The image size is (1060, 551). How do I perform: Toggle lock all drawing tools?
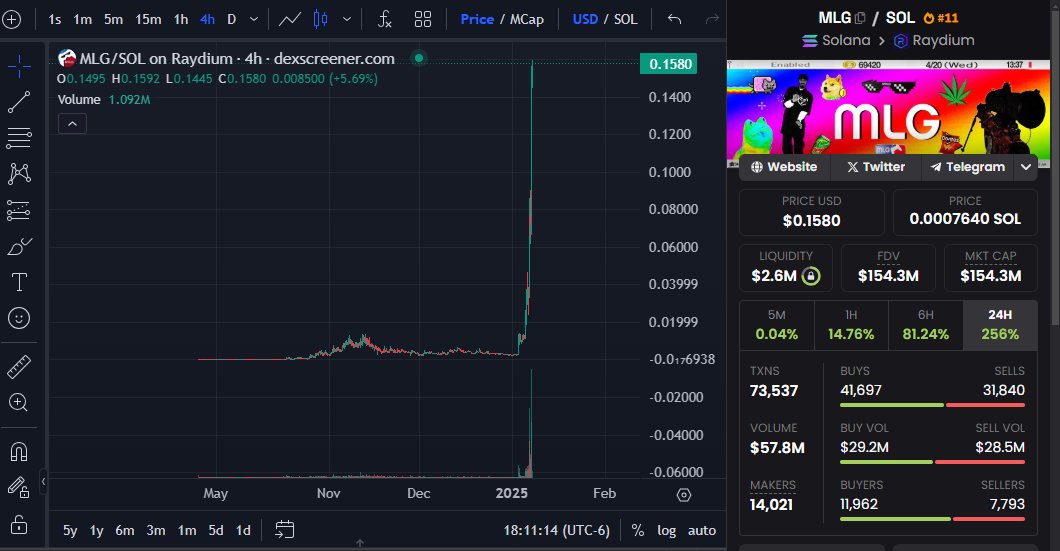[19, 524]
